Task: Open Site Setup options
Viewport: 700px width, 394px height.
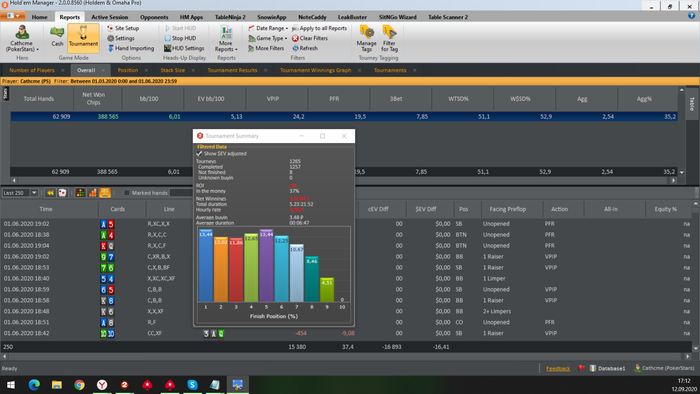Action: pos(123,28)
